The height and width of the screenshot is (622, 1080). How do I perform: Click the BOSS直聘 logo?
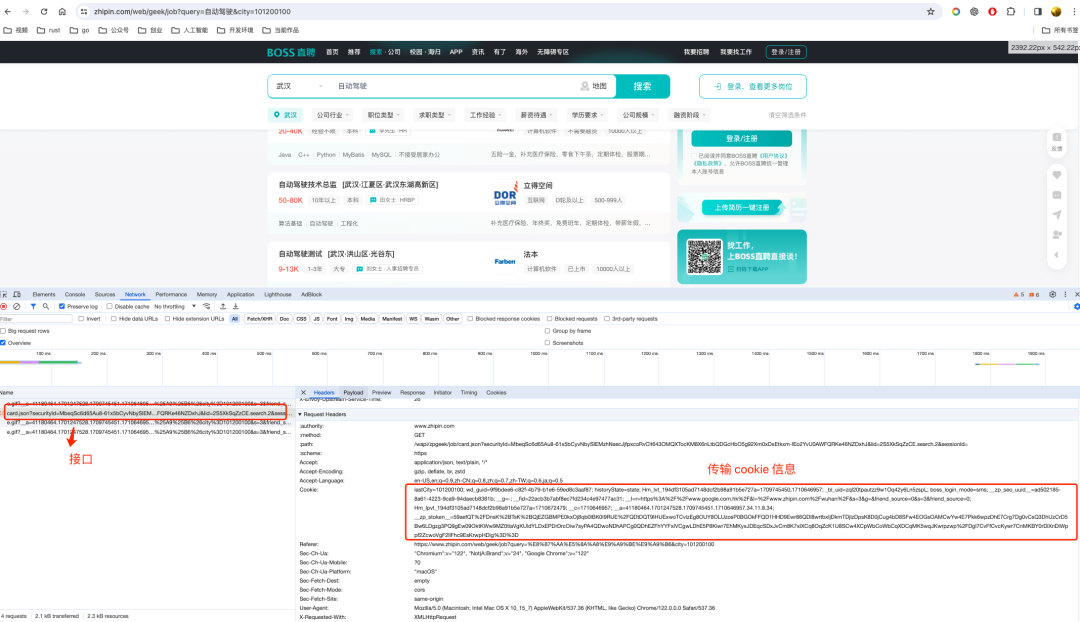pyautogui.click(x=291, y=52)
